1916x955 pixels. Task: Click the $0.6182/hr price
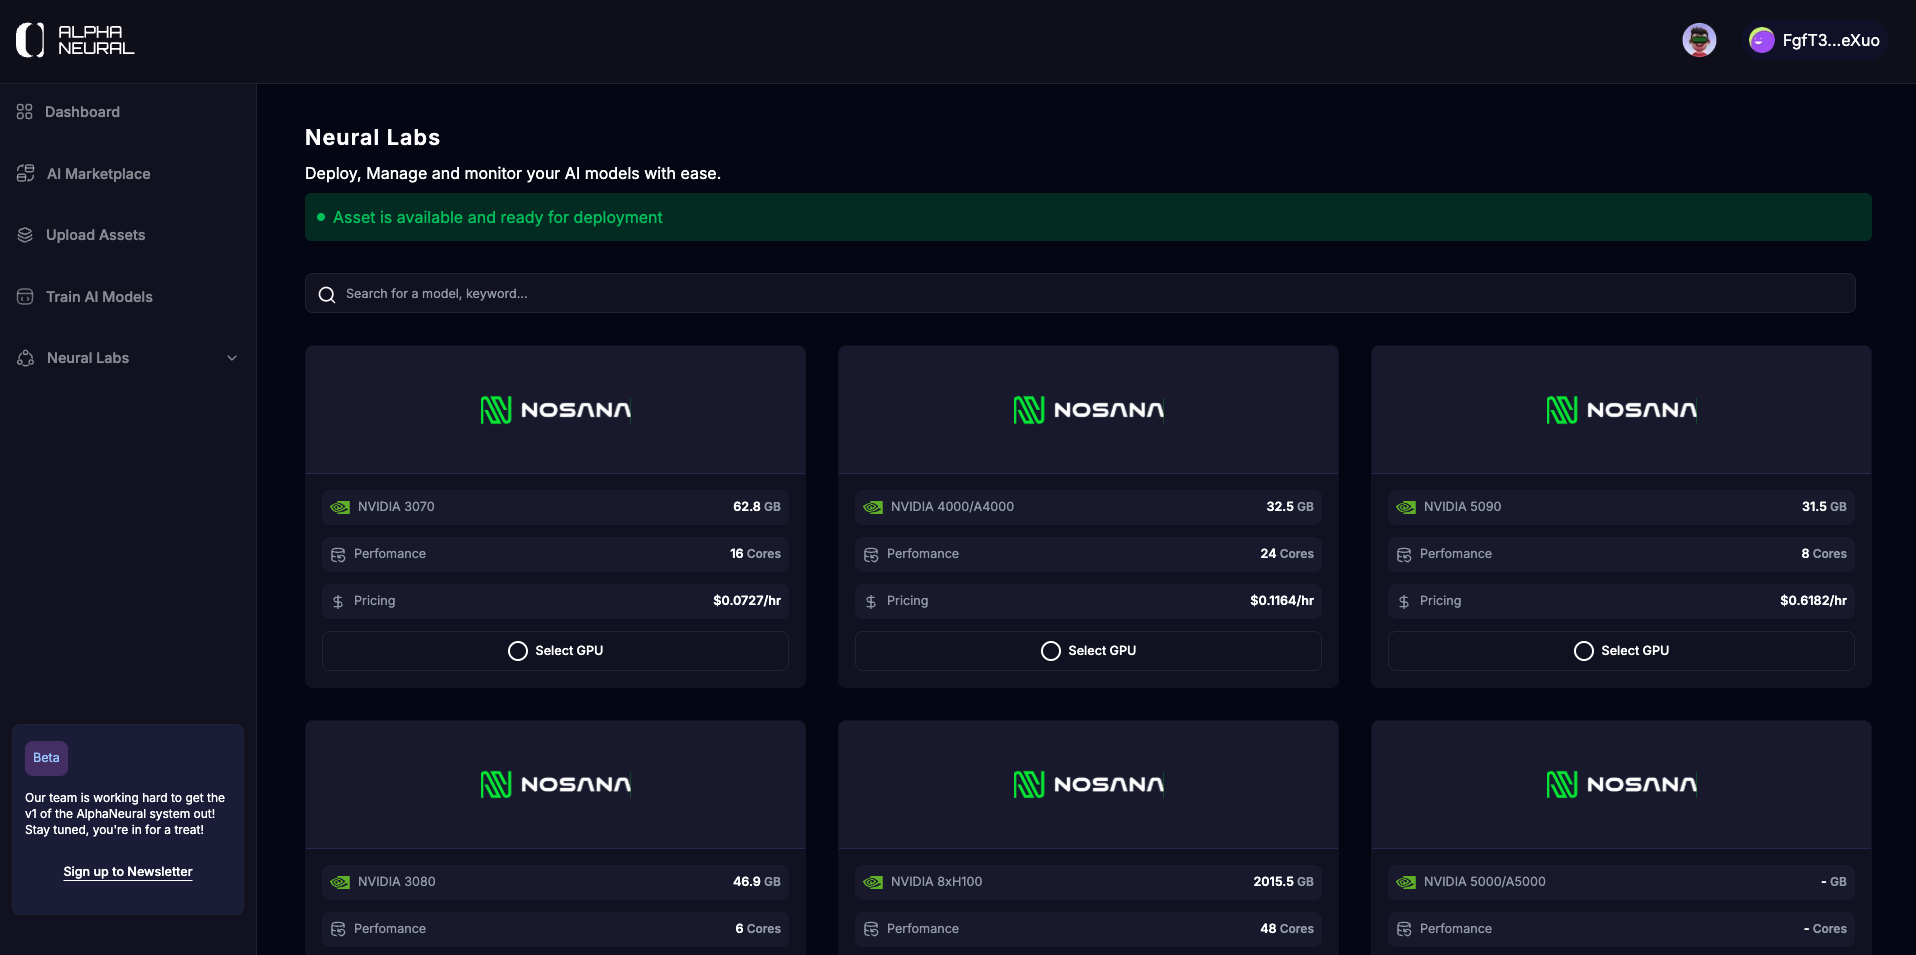1813,601
